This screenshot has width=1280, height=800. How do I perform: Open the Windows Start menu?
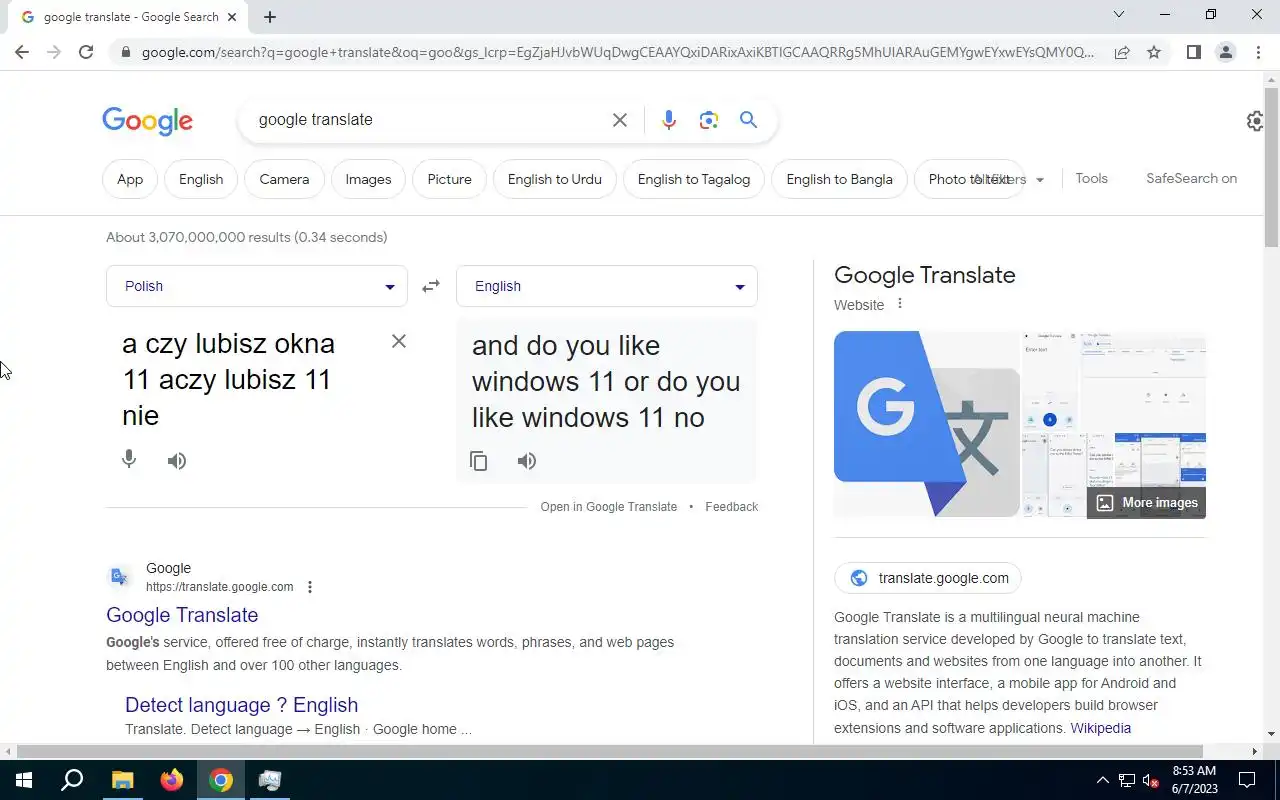pos(24,780)
